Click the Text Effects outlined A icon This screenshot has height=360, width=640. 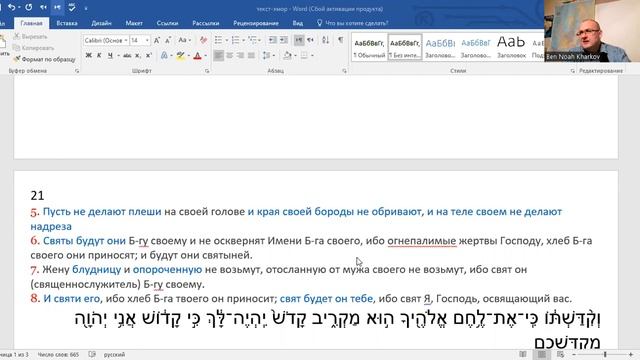pyautogui.click(x=164, y=55)
